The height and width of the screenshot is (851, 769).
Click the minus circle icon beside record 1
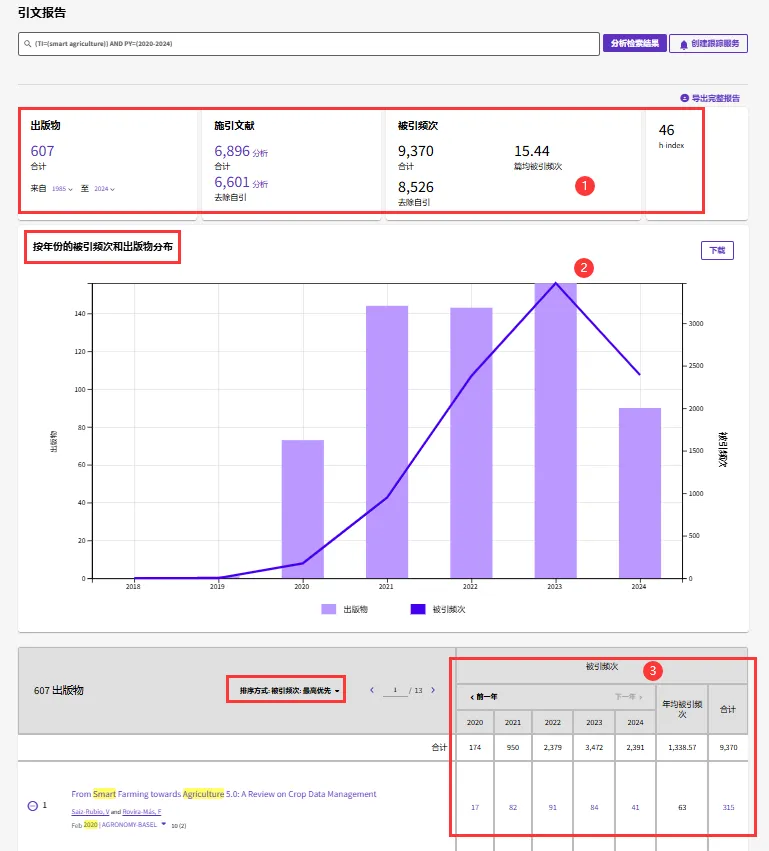(32, 805)
